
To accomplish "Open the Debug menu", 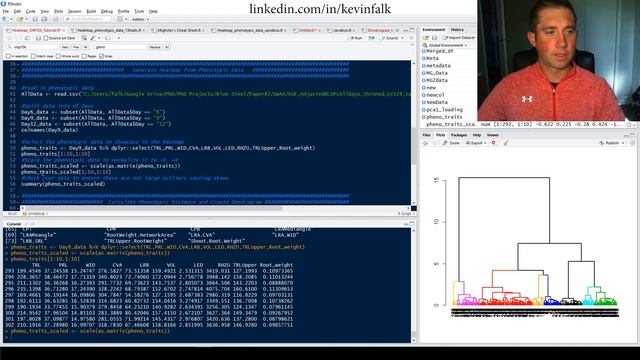I will [x=107, y=11].
